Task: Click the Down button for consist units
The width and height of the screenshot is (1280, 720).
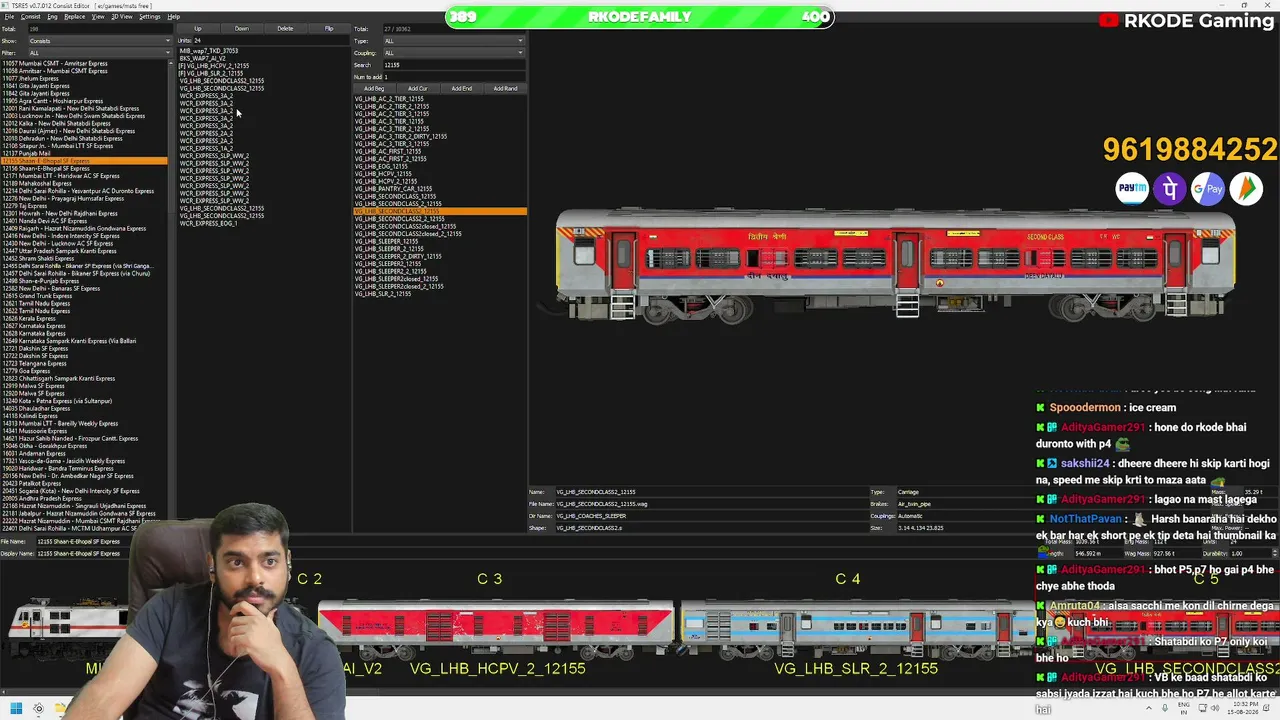Action: pos(241,29)
